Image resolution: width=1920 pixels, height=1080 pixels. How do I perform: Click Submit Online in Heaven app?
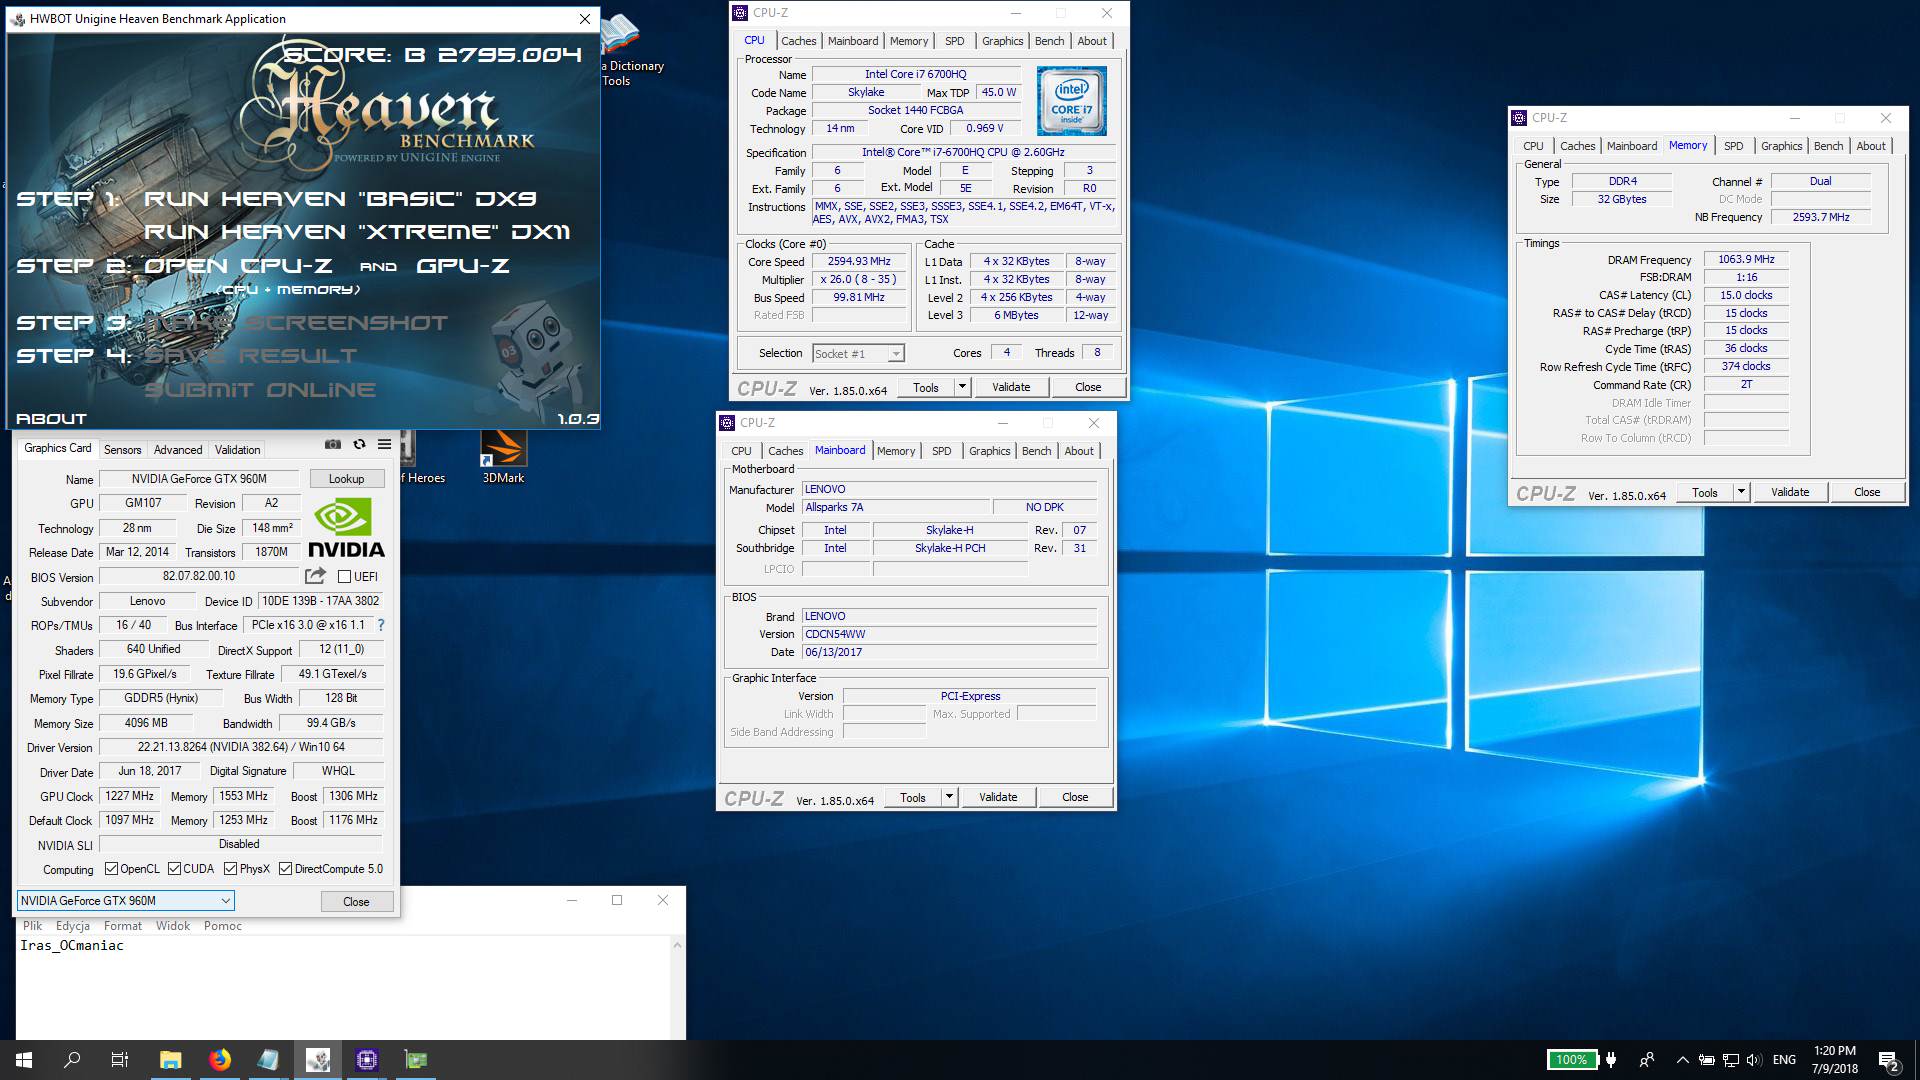coord(260,390)
